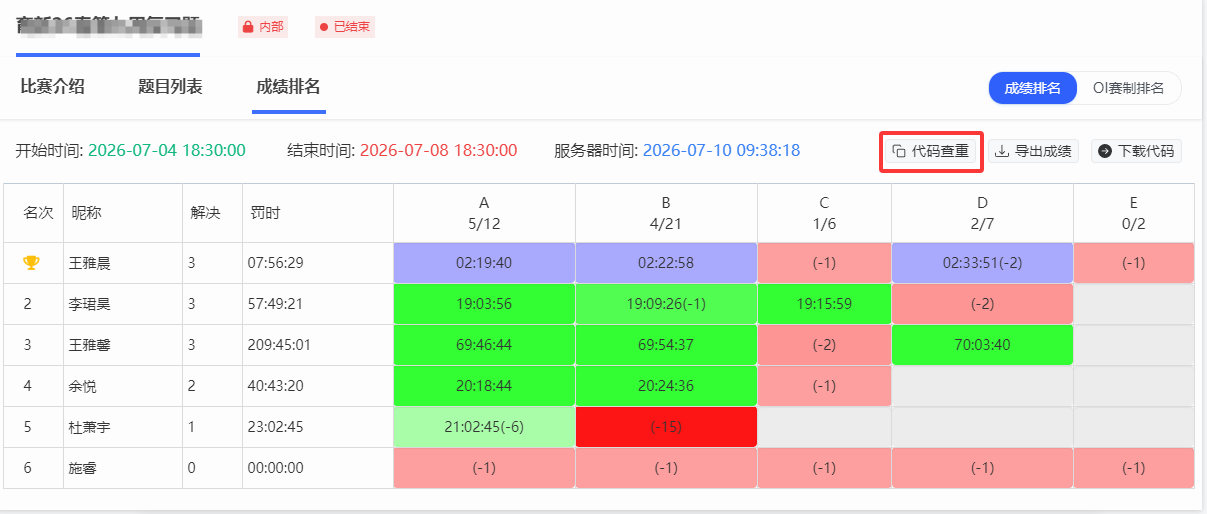Click end time 2026-07-08 18:30:00
Image resolution: width=1207 pixels, height=514 pixels.
[438, 151]
